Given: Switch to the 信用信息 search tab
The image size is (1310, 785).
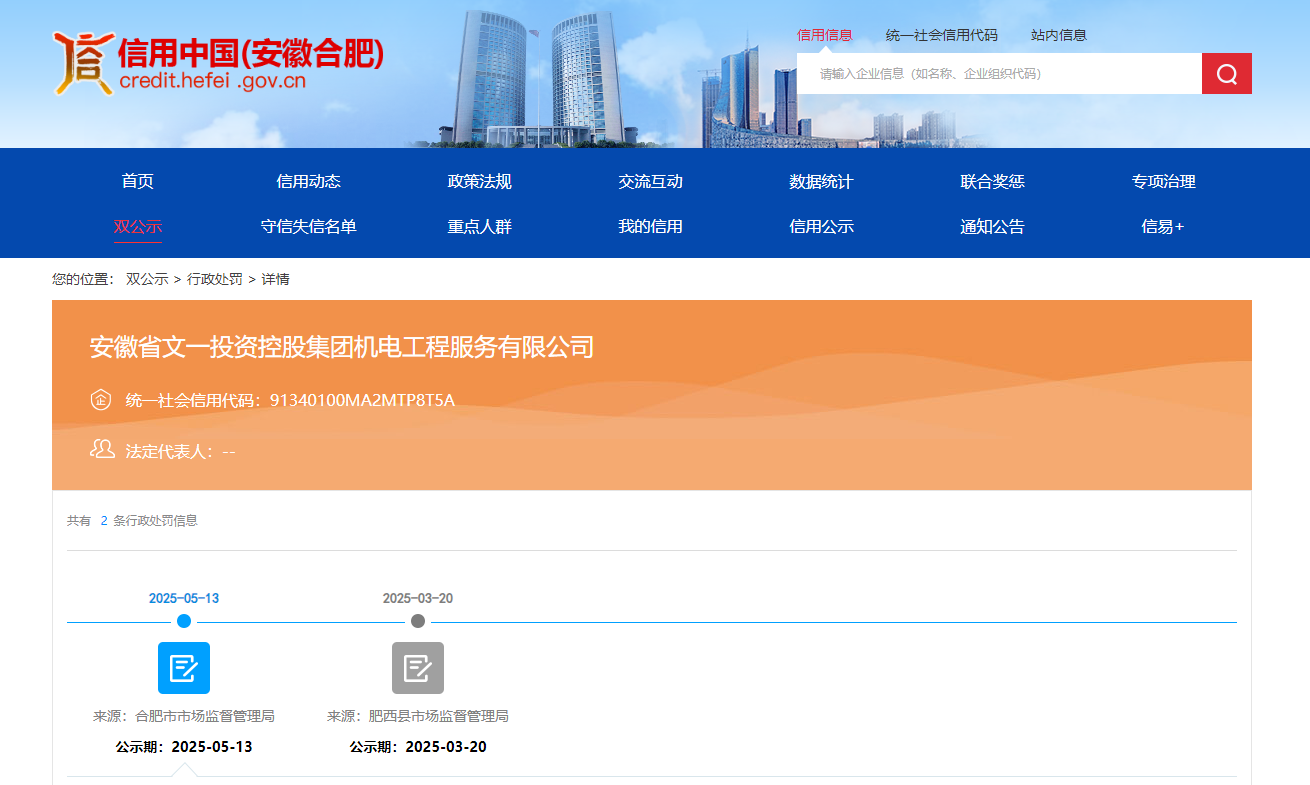Looking at the screenshot, I should pos(825,35).
